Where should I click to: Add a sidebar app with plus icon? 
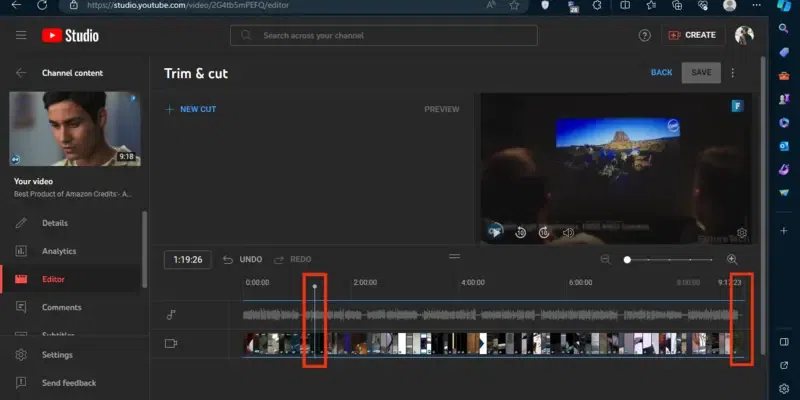[x=784, y=231]
